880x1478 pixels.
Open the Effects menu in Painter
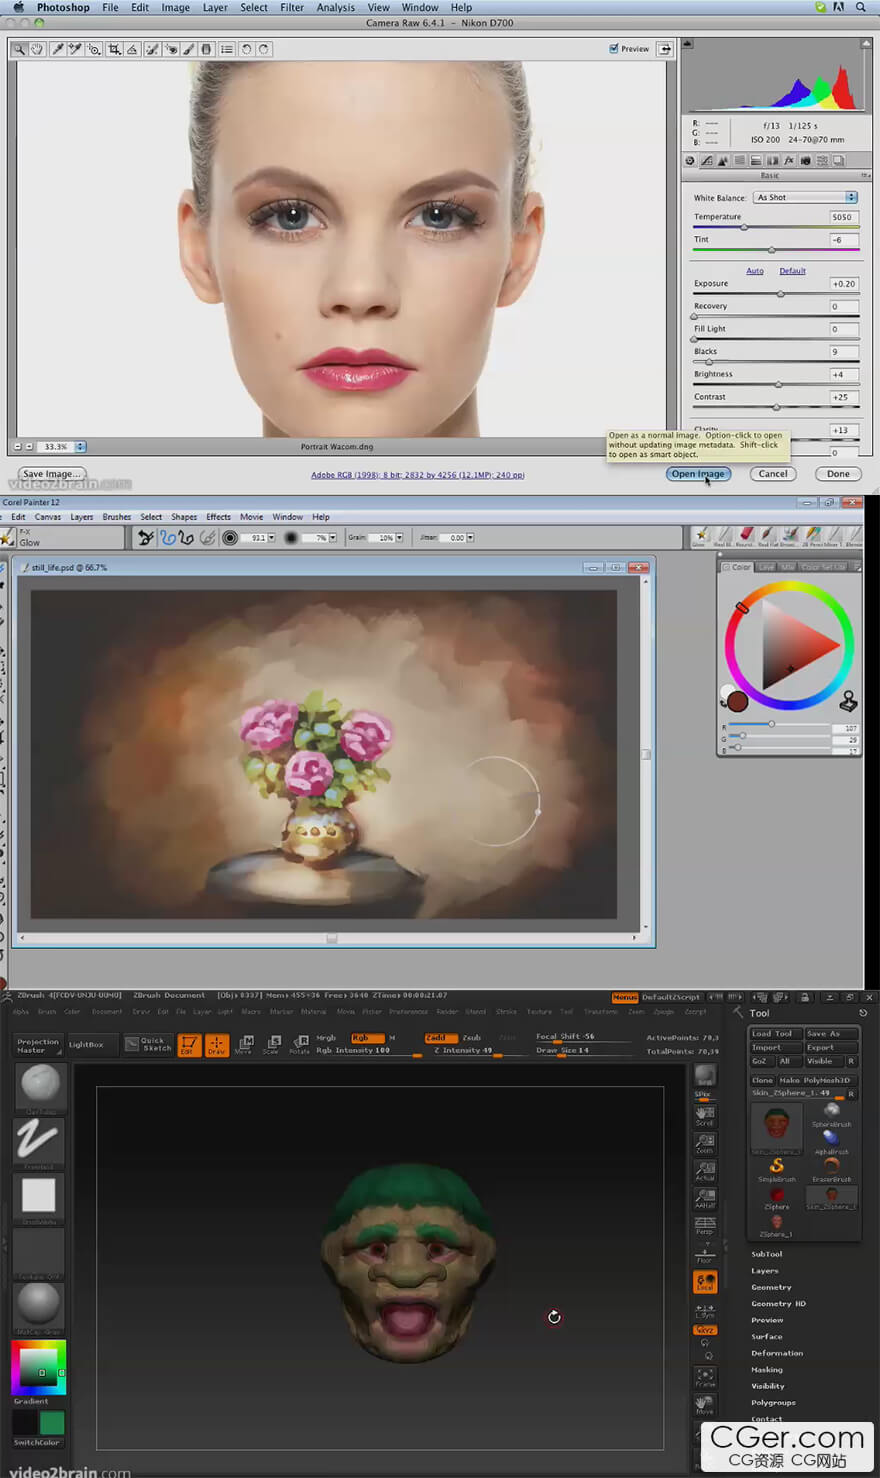(218, 517)
